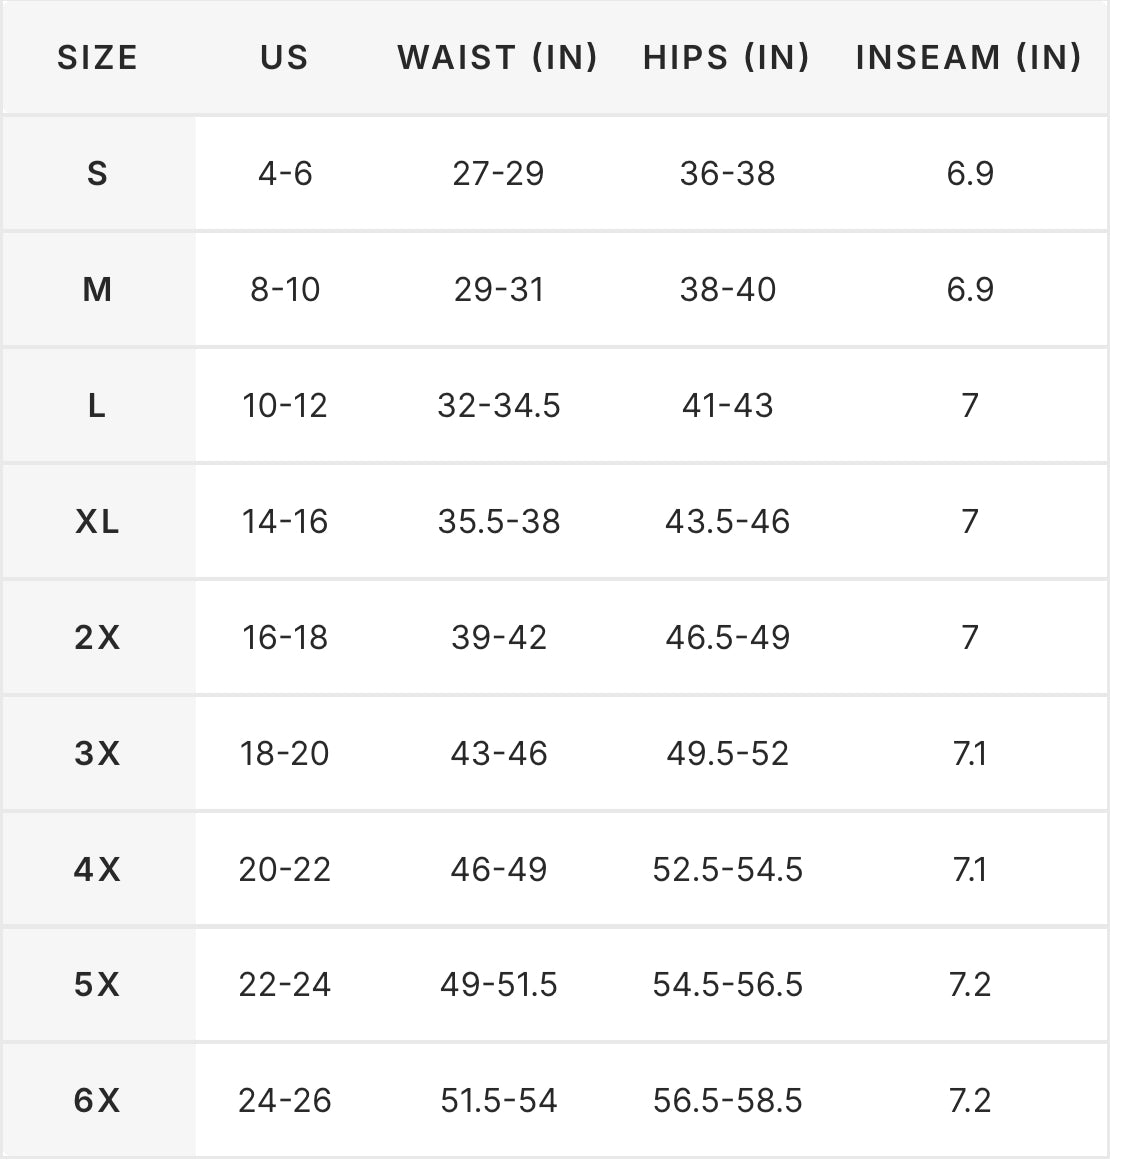Select the M size row label
The width and height of the screenshot is (1122, 1164).
click(97, 290)
